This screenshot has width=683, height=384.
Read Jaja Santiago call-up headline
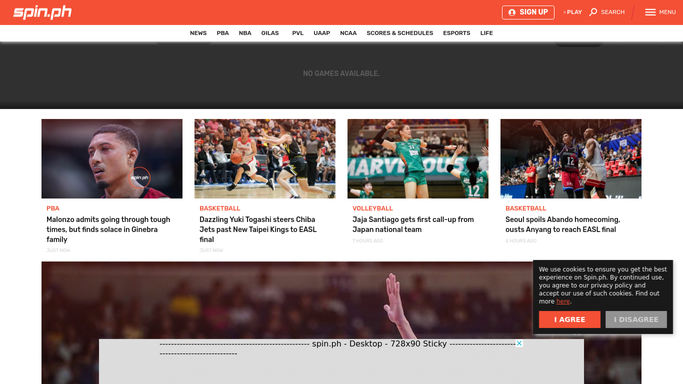(x=413, y=224)
